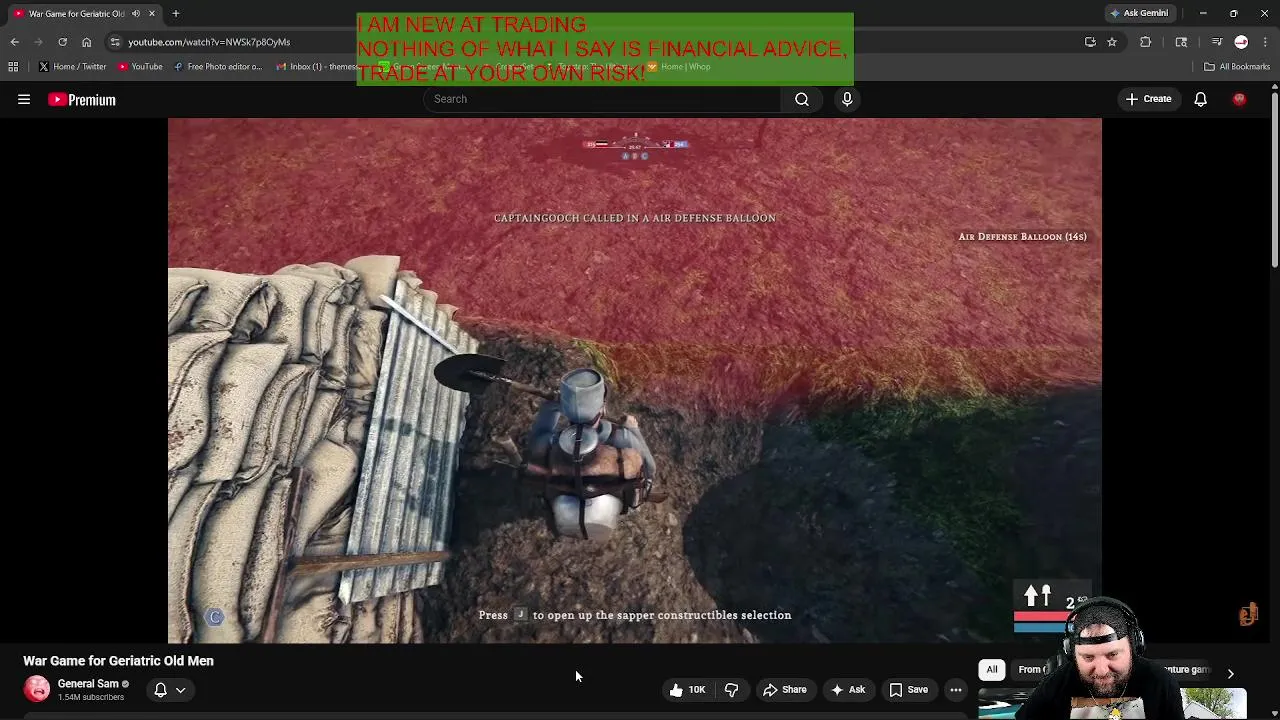Go to YouTube Premium home logo
This screenshot has width=1280, height=720.
[x=82, y=99]
